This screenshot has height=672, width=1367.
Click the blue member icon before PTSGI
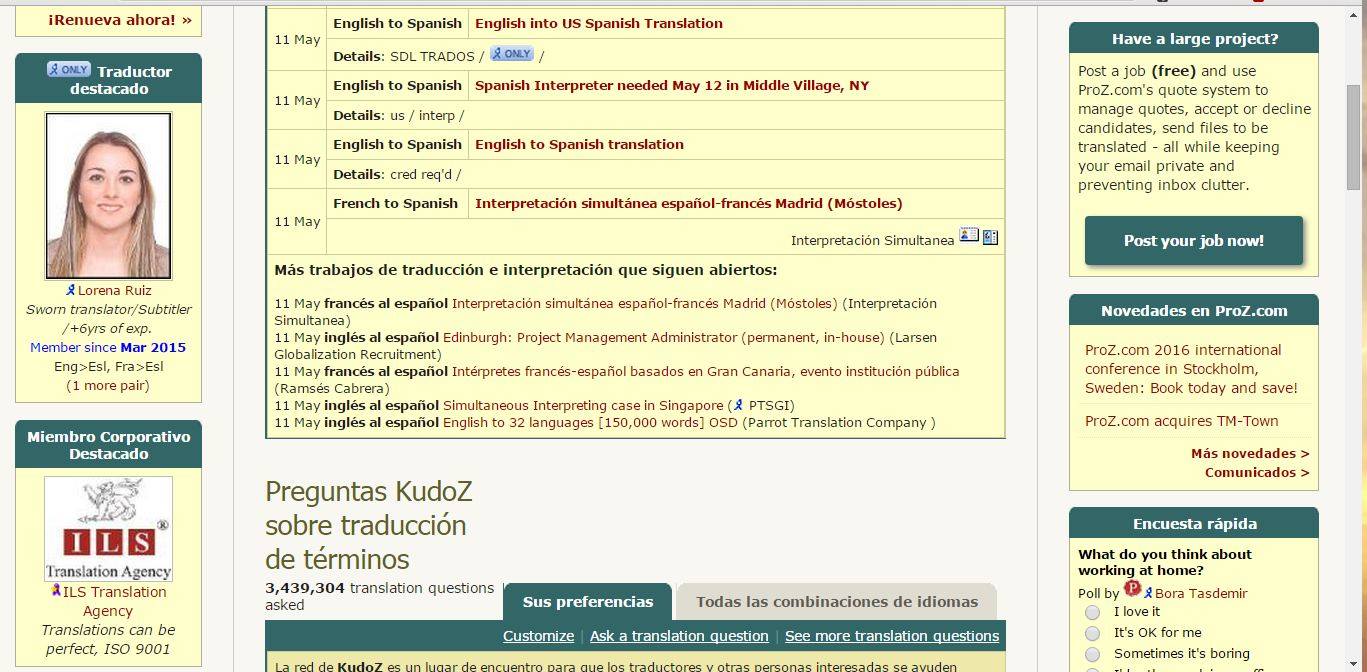(x=738, y=405)
